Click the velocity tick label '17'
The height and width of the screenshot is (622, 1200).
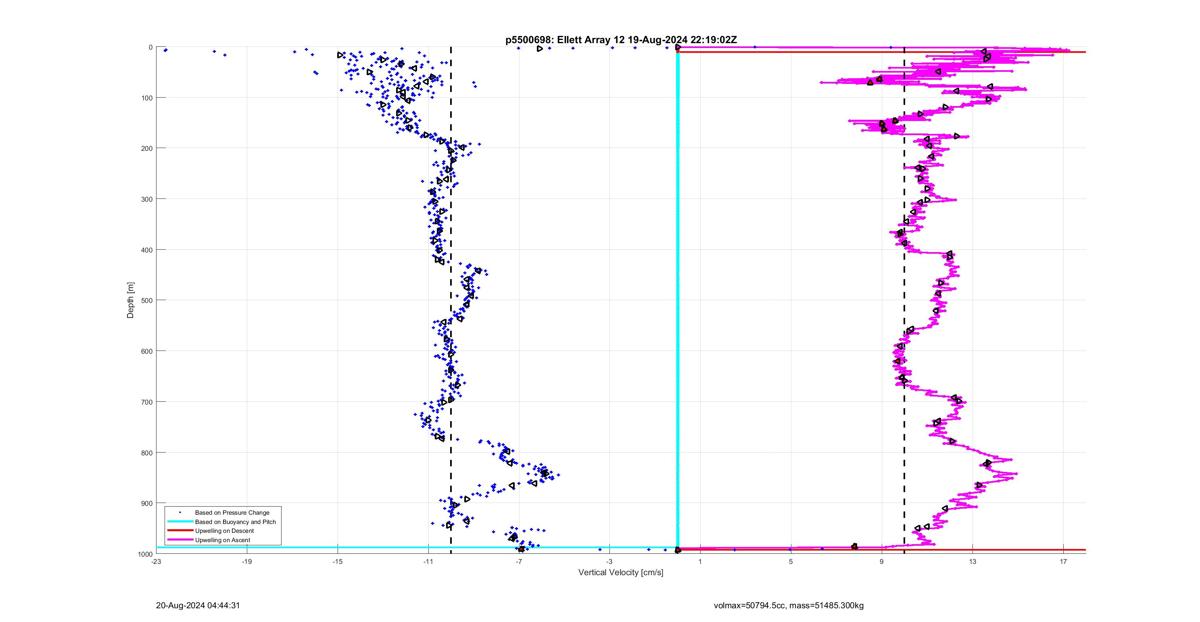point(1063,562)
